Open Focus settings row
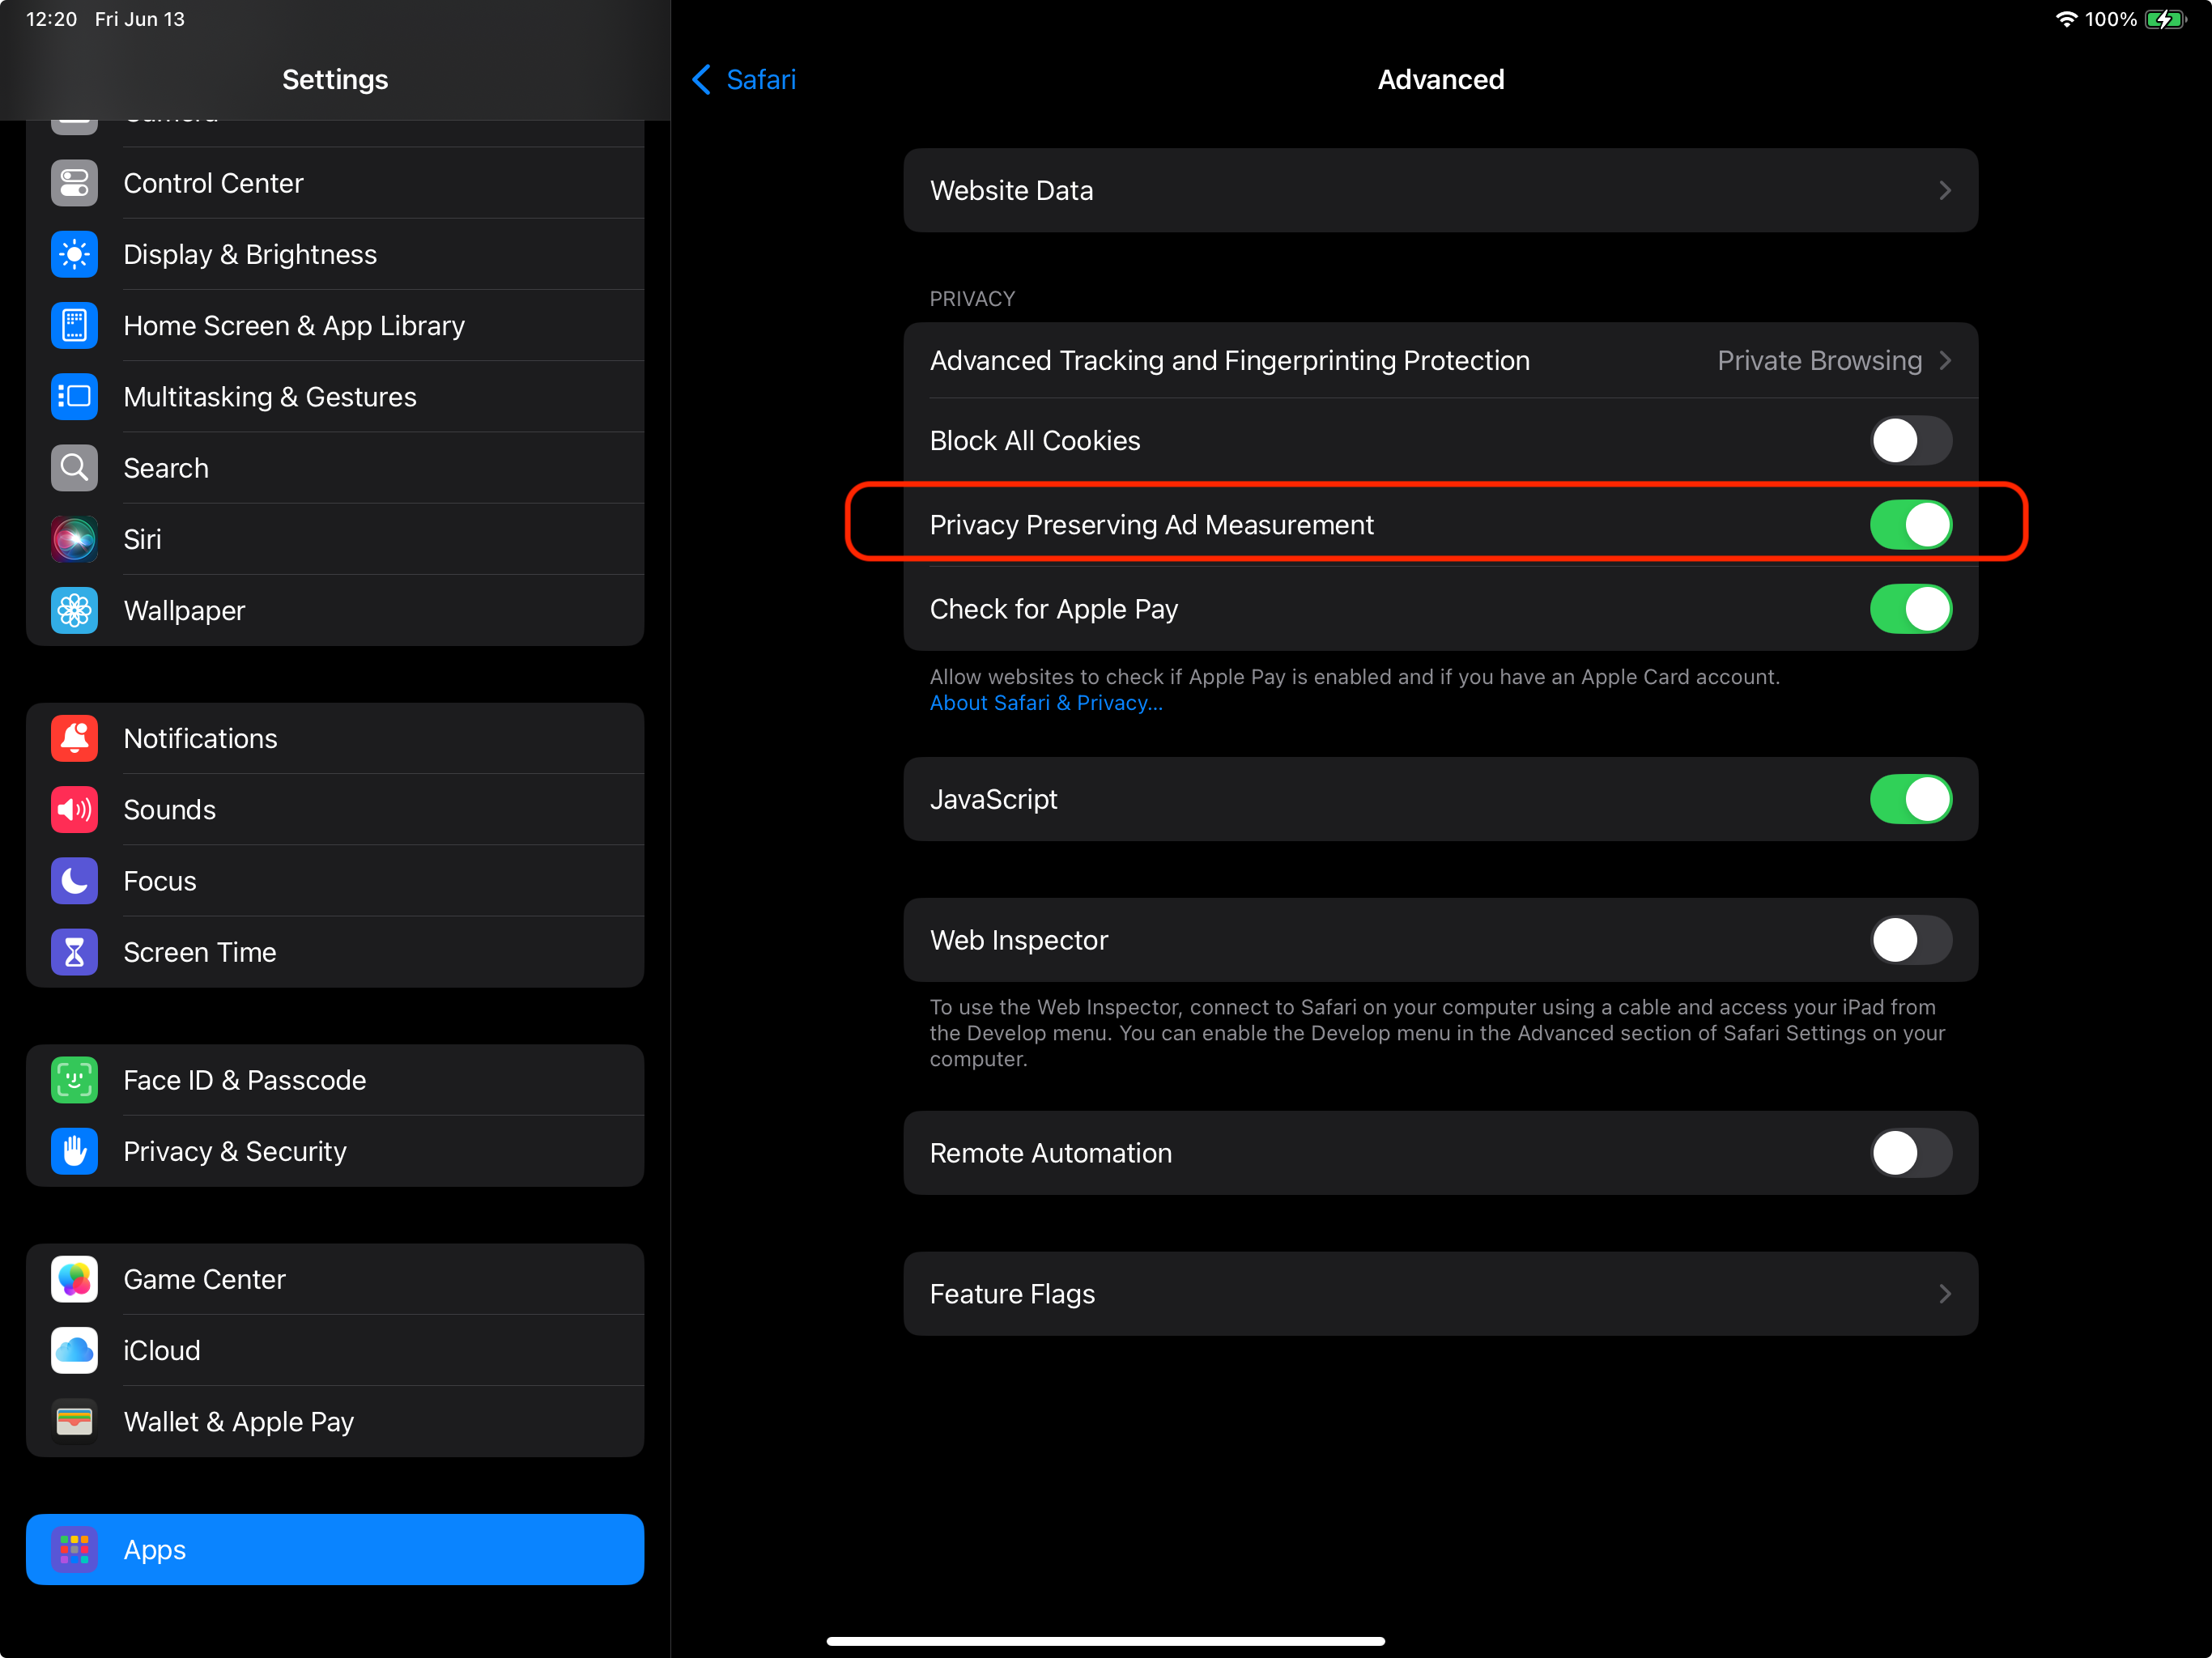Image resolution: width=2212 pixels, height=1658 pixels. coord(335,880)
